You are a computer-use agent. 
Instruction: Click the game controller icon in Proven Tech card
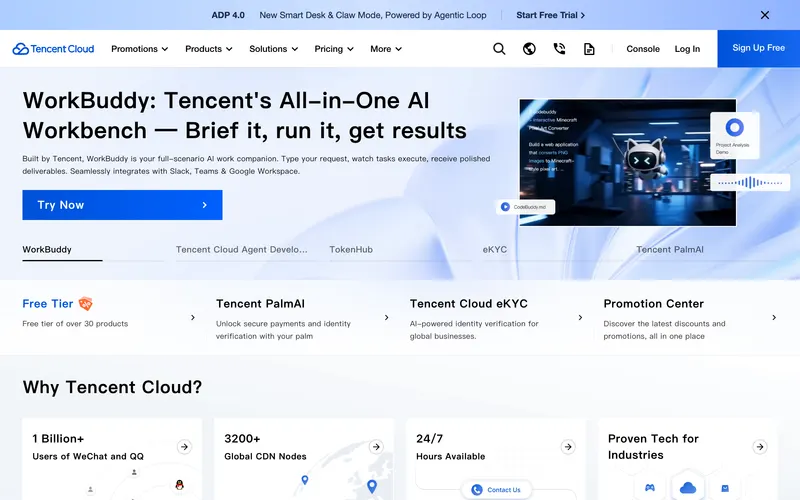click(x=649, y=488)
